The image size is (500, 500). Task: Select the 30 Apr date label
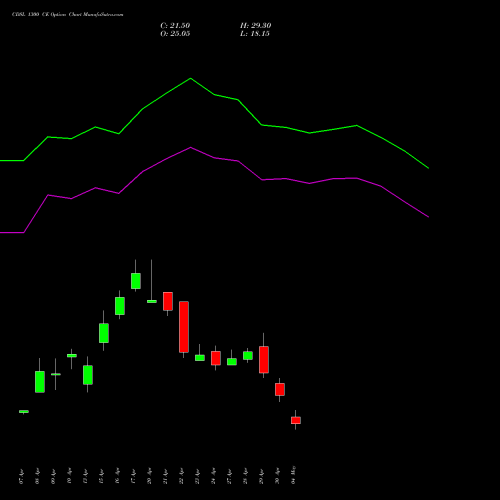point(278,477)
